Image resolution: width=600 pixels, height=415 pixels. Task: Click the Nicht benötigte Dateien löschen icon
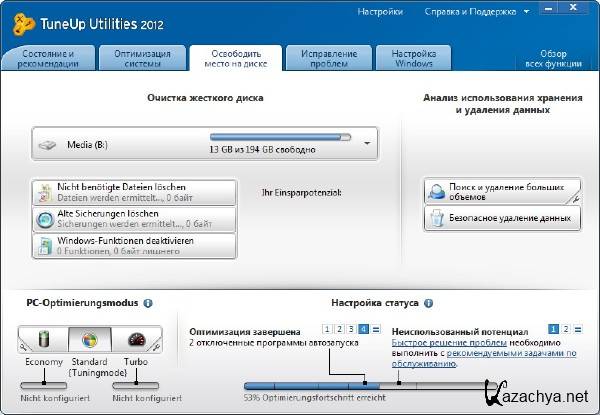(x=46, y=193)
